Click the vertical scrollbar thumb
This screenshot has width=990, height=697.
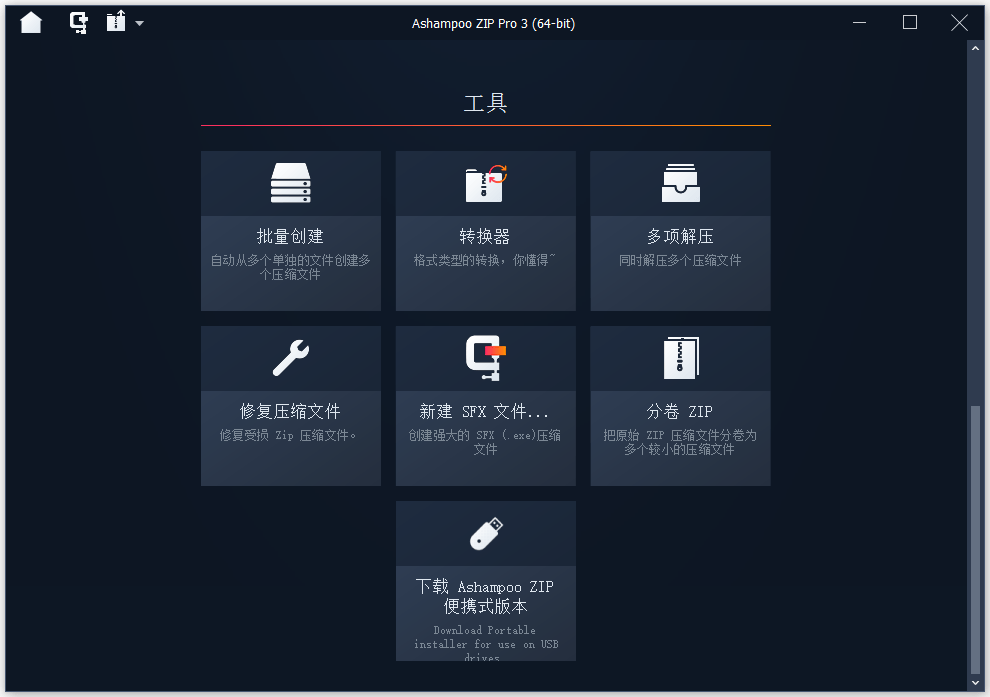(x=975, y=540)
